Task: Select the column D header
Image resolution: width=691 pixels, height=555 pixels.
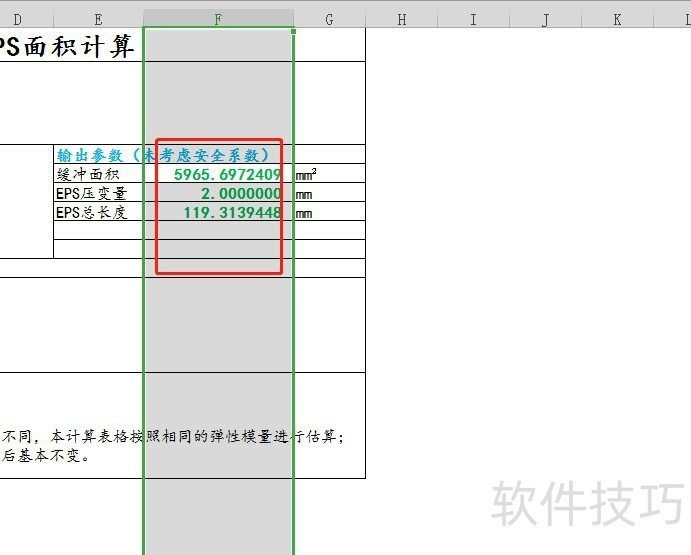Action: [x=17, y=19]
